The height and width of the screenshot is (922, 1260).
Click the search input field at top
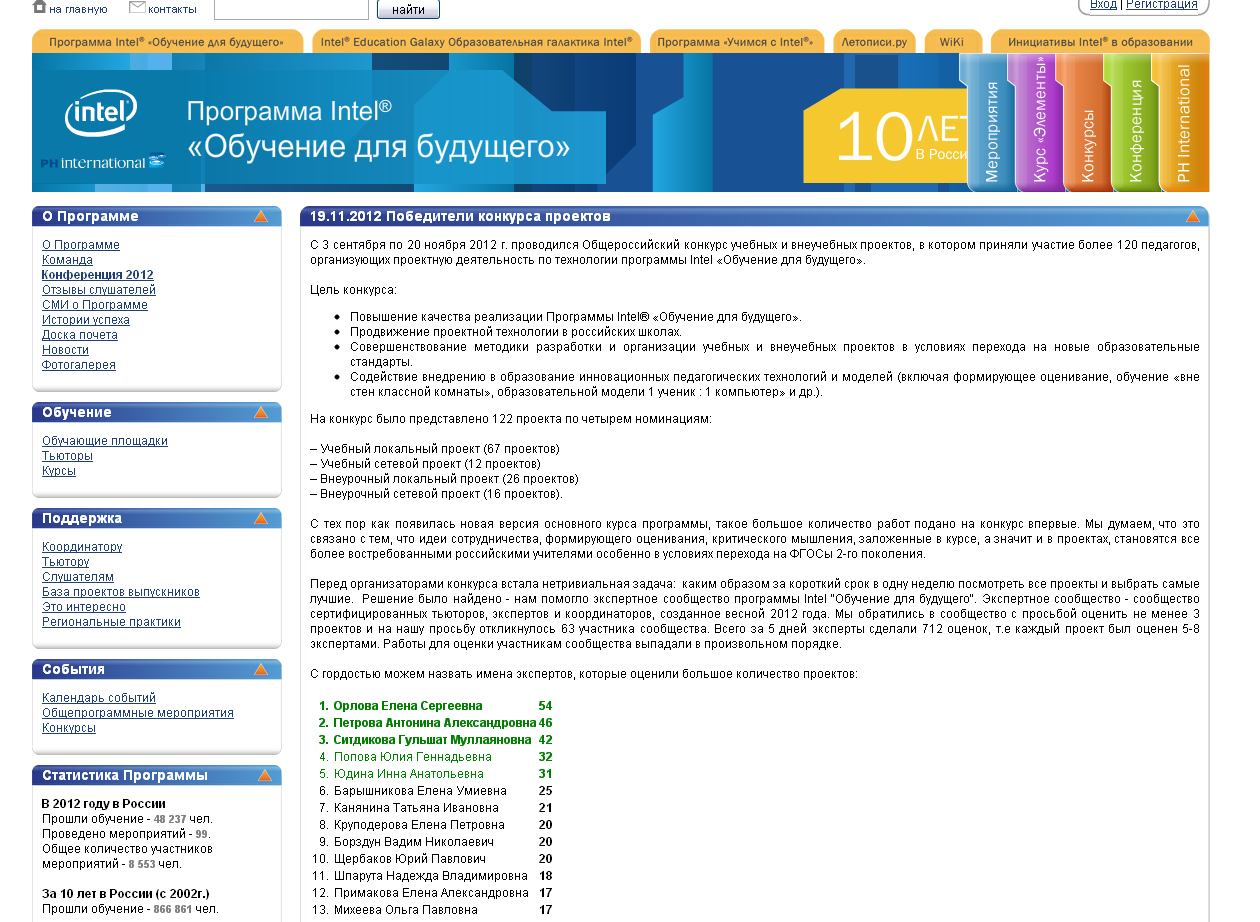tap(291, 9)
